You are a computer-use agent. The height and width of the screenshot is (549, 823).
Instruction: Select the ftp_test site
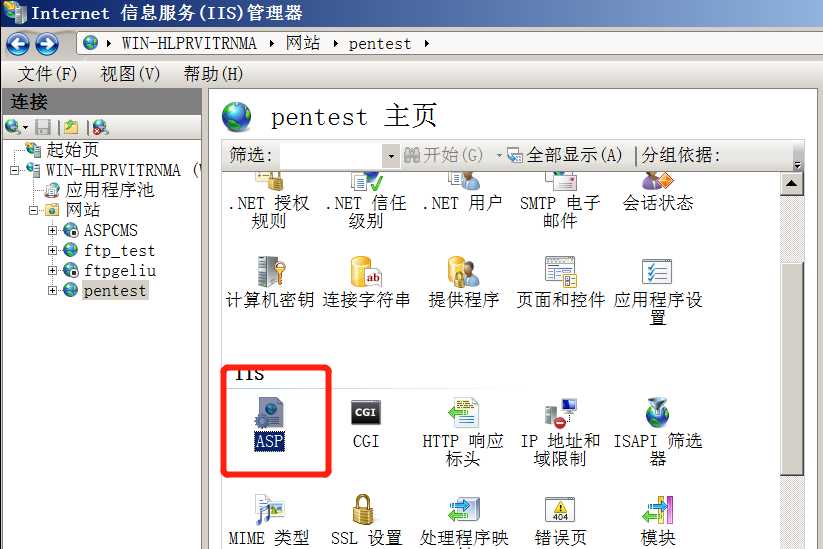119,250
